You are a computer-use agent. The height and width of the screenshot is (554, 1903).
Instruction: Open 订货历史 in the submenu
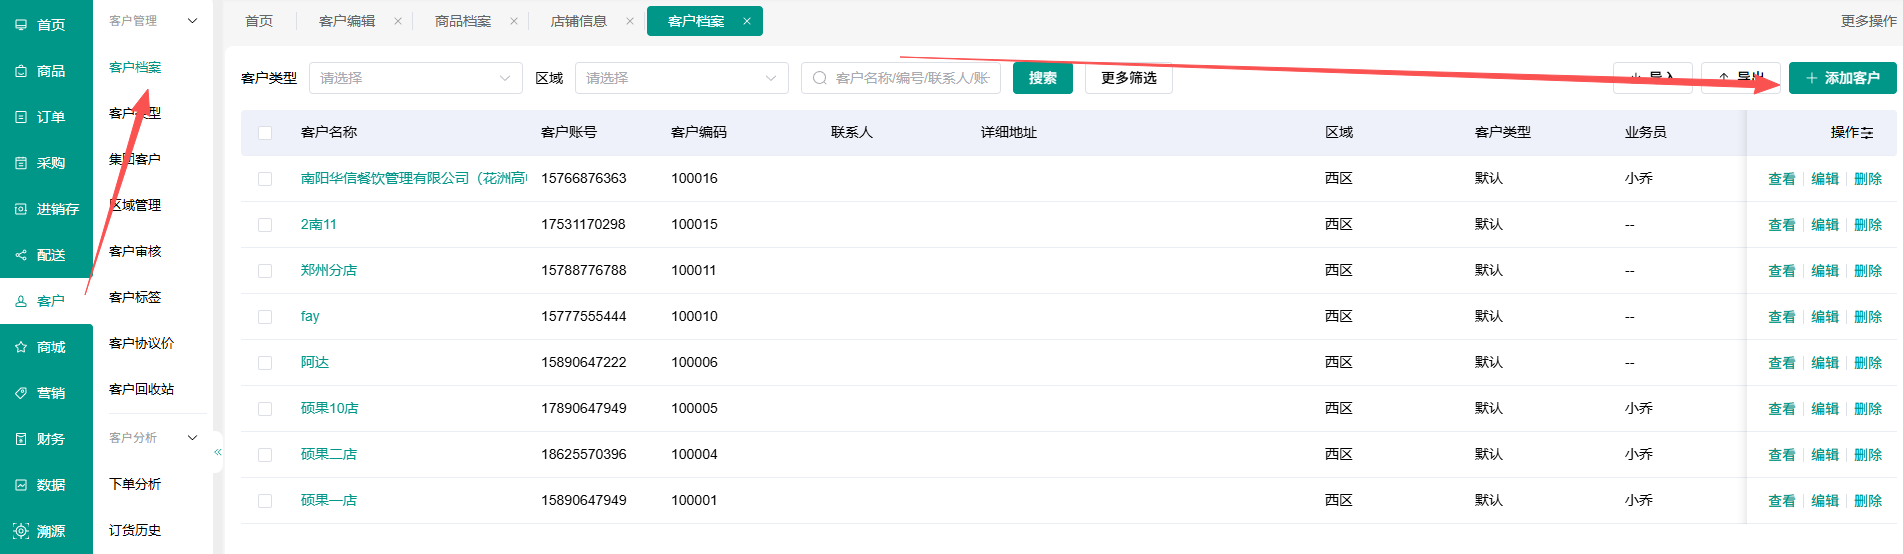[135, 530]
